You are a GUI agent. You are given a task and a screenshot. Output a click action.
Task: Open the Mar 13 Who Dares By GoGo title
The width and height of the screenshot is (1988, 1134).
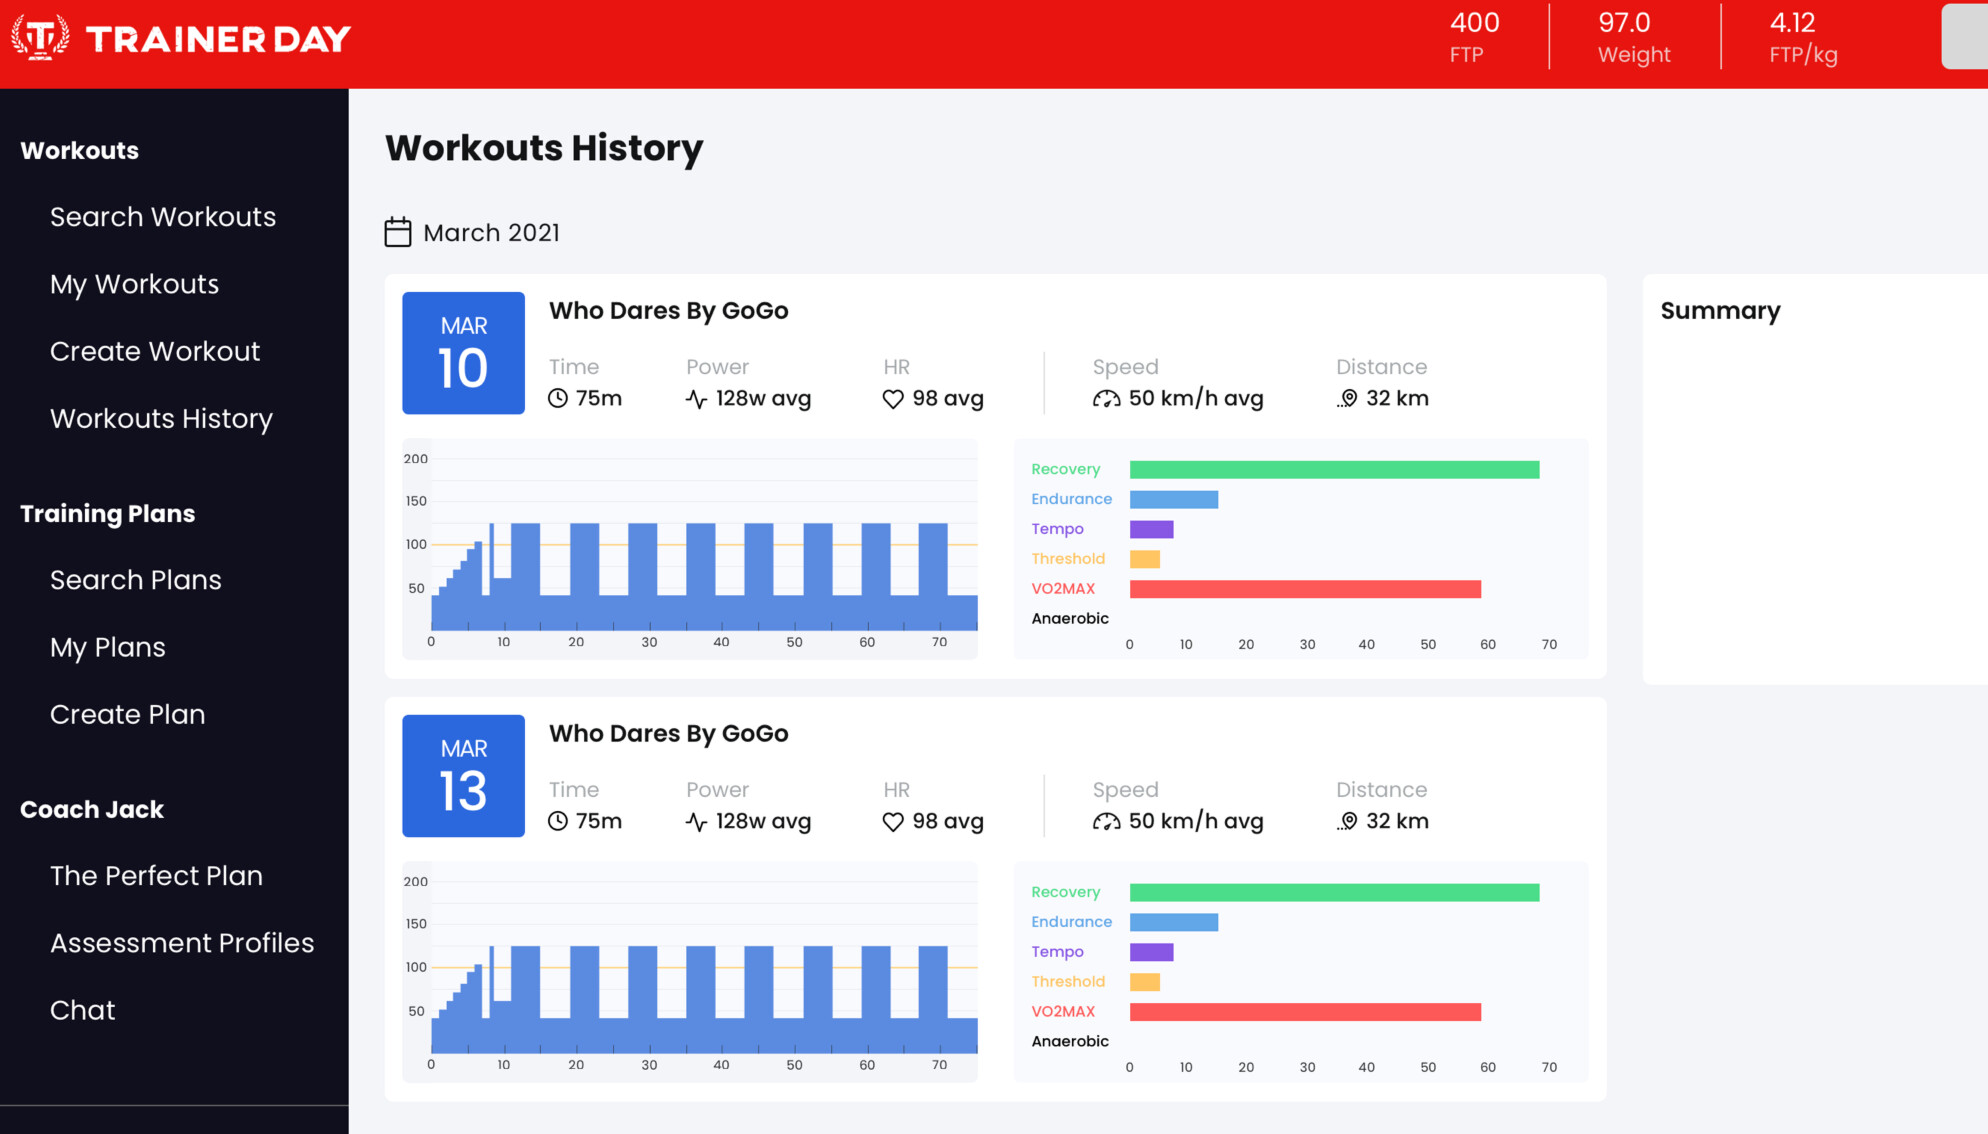(x=668, y=734)
